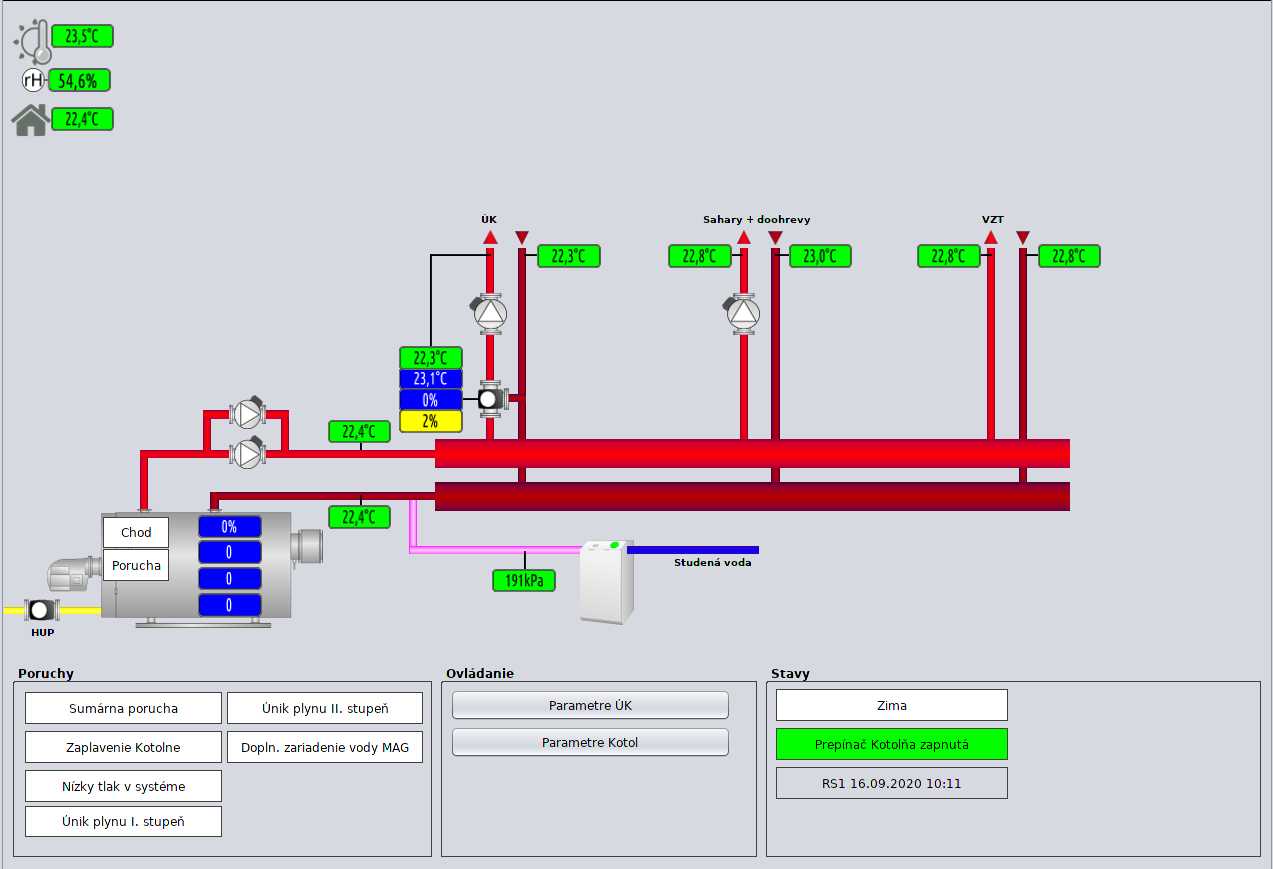The image size is (1273, 869).
Task: Click the Zima season status indicator
Action: (x=891, y=705)
